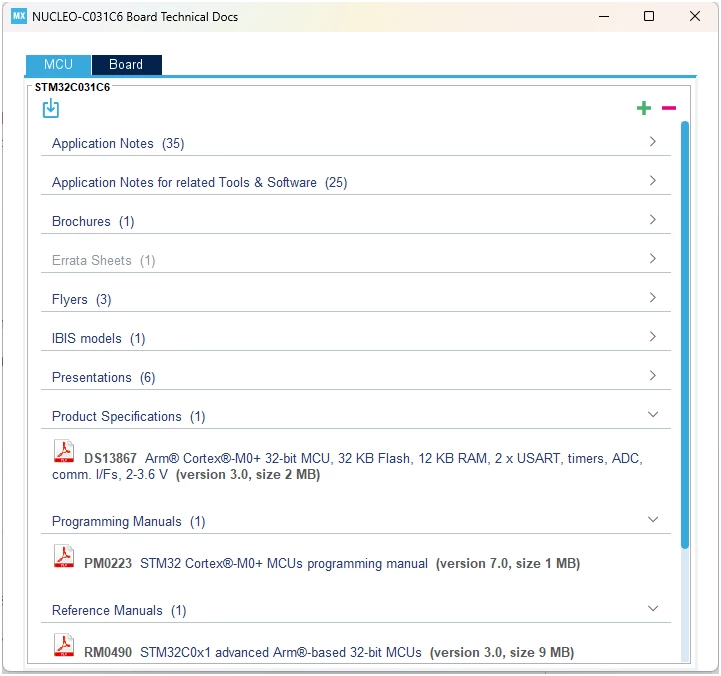This screenshot has width=721, height=676.
Task: Select the Reference Manuals (1) heading
Action: point(119,611)
